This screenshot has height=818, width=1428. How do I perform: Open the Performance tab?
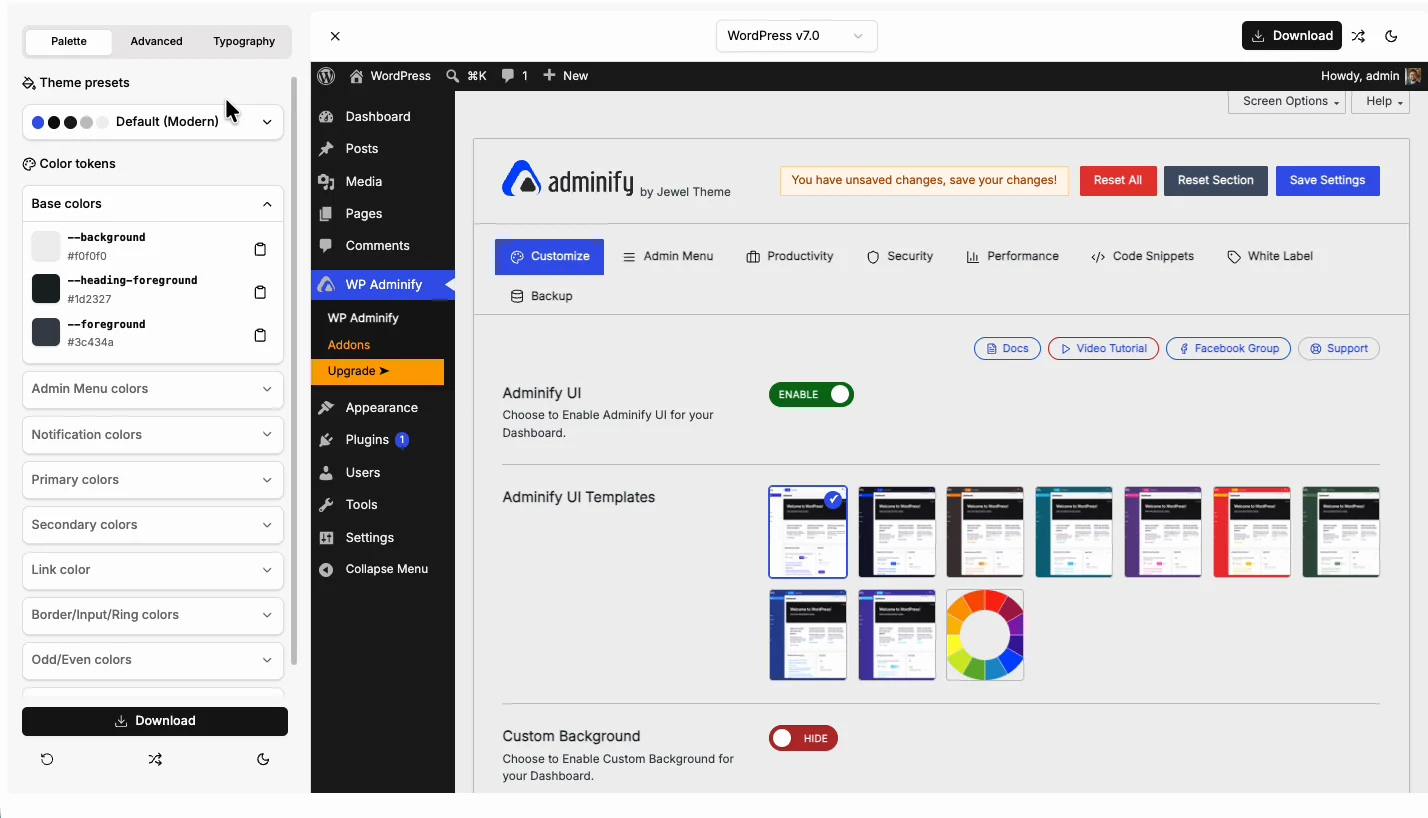[x=1012, y=256]
